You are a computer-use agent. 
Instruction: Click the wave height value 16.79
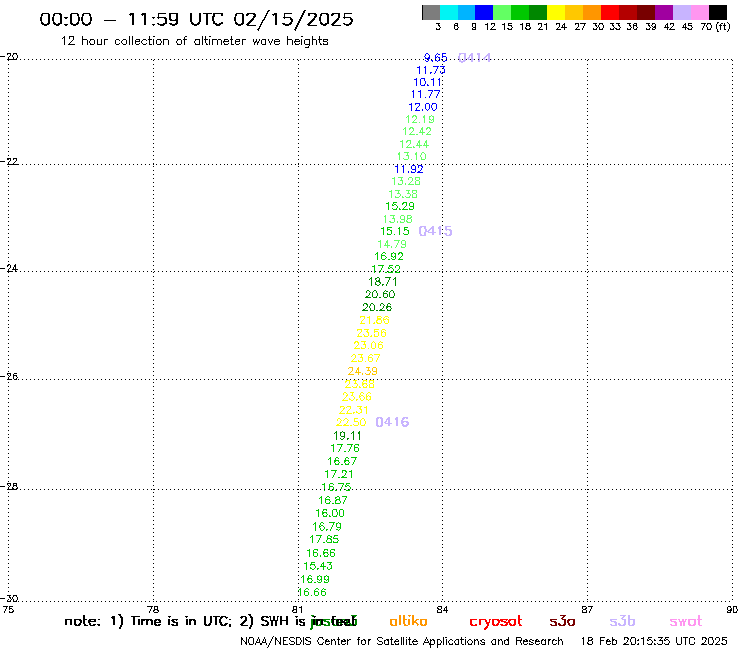tap(327, 526)
